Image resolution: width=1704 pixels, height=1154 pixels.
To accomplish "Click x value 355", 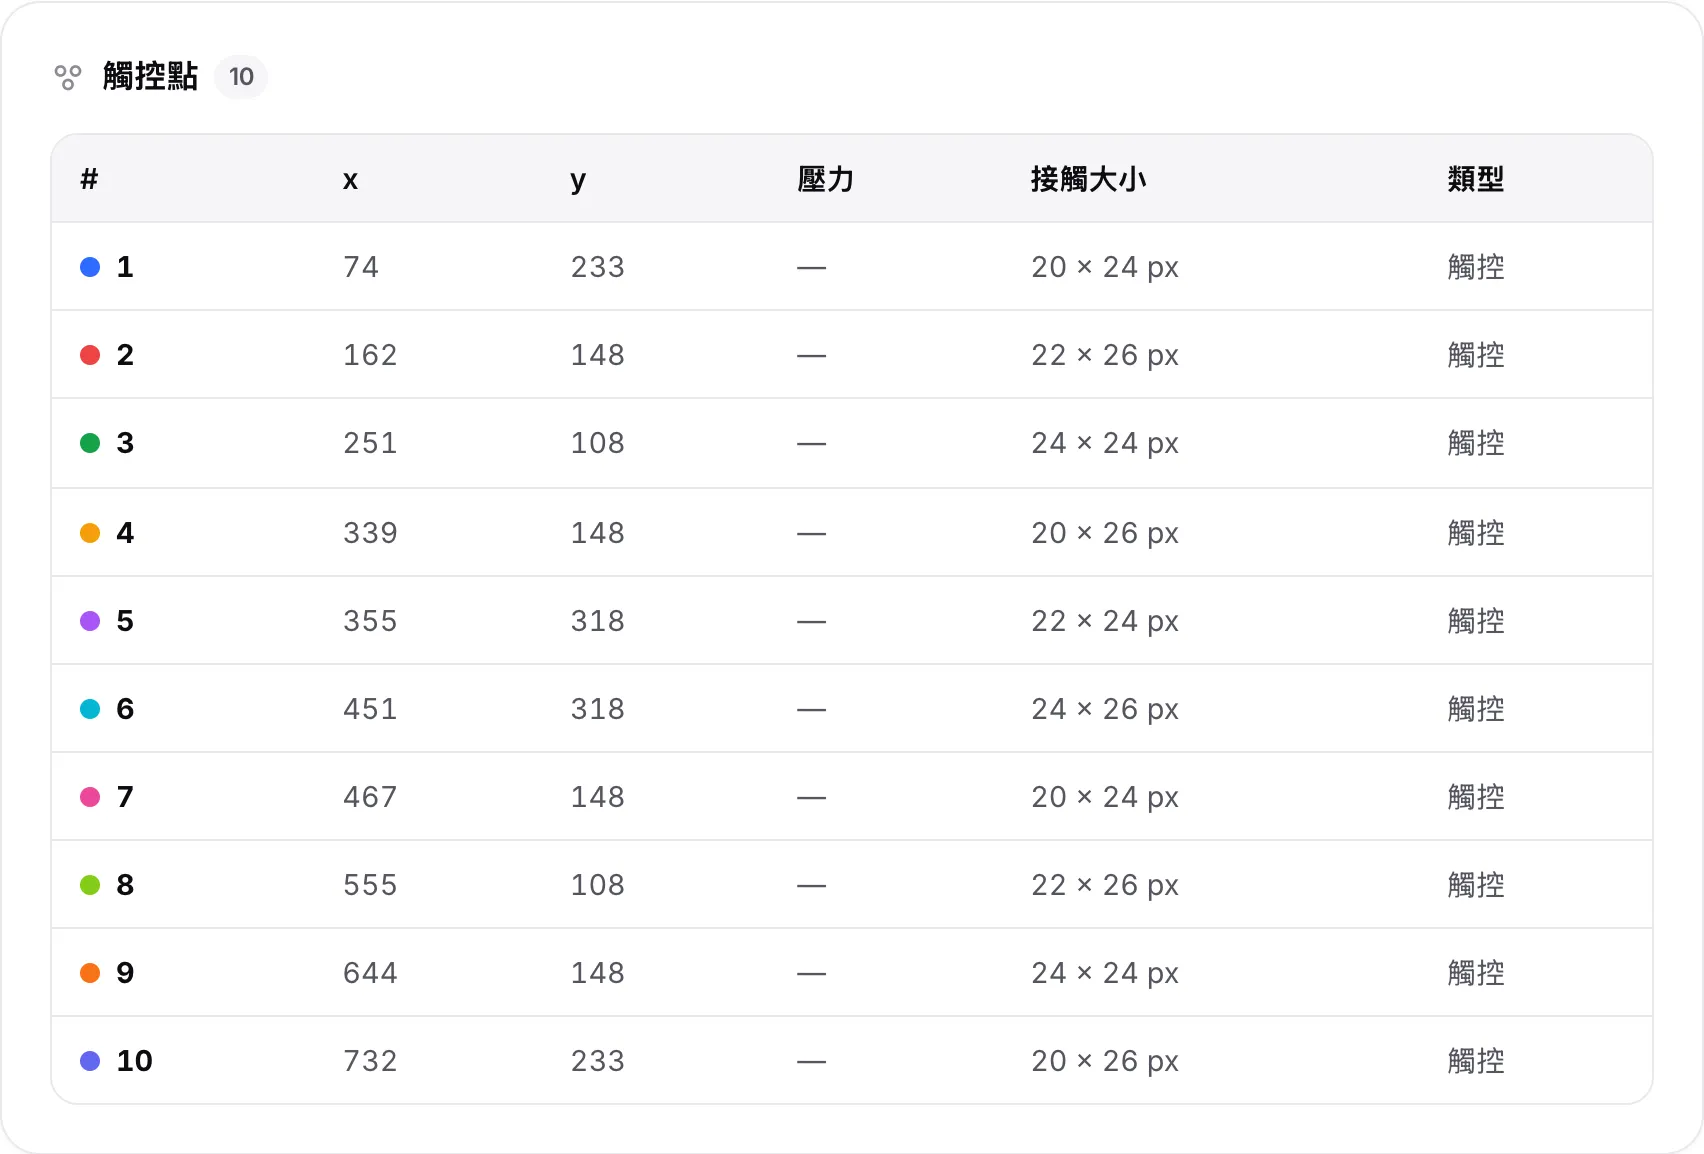I will (370, 621).
